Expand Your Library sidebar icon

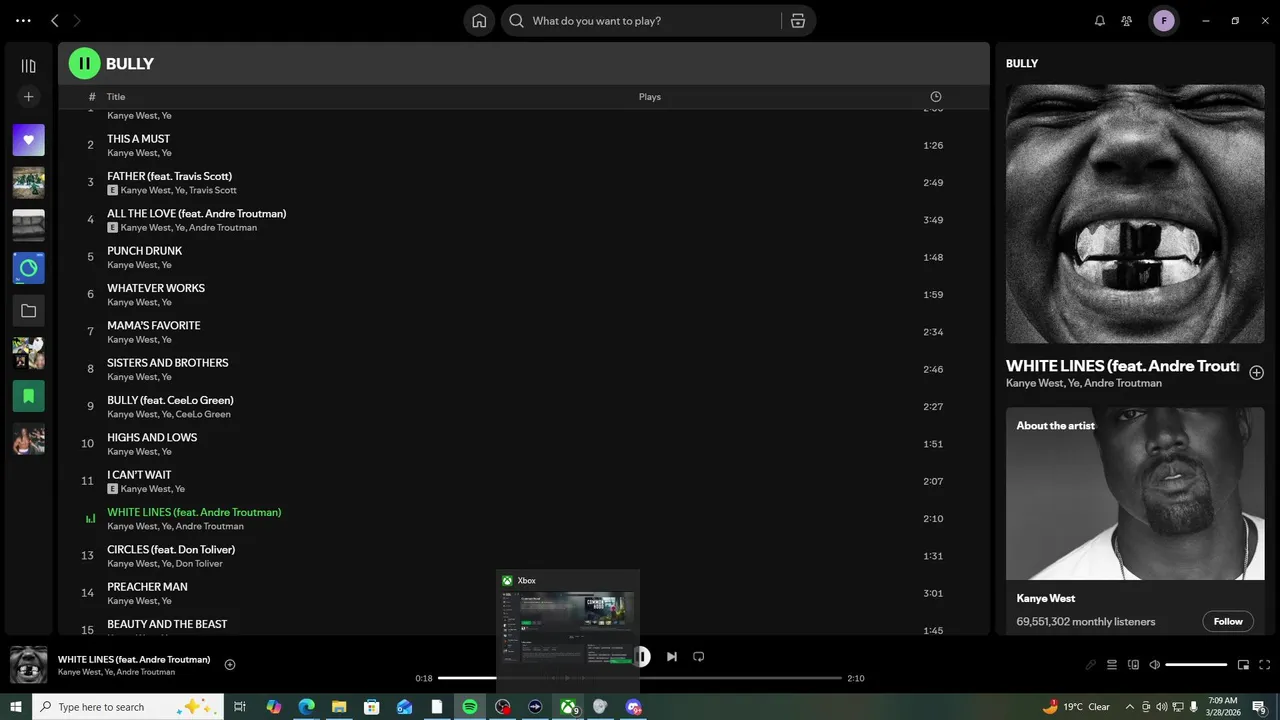28,66
